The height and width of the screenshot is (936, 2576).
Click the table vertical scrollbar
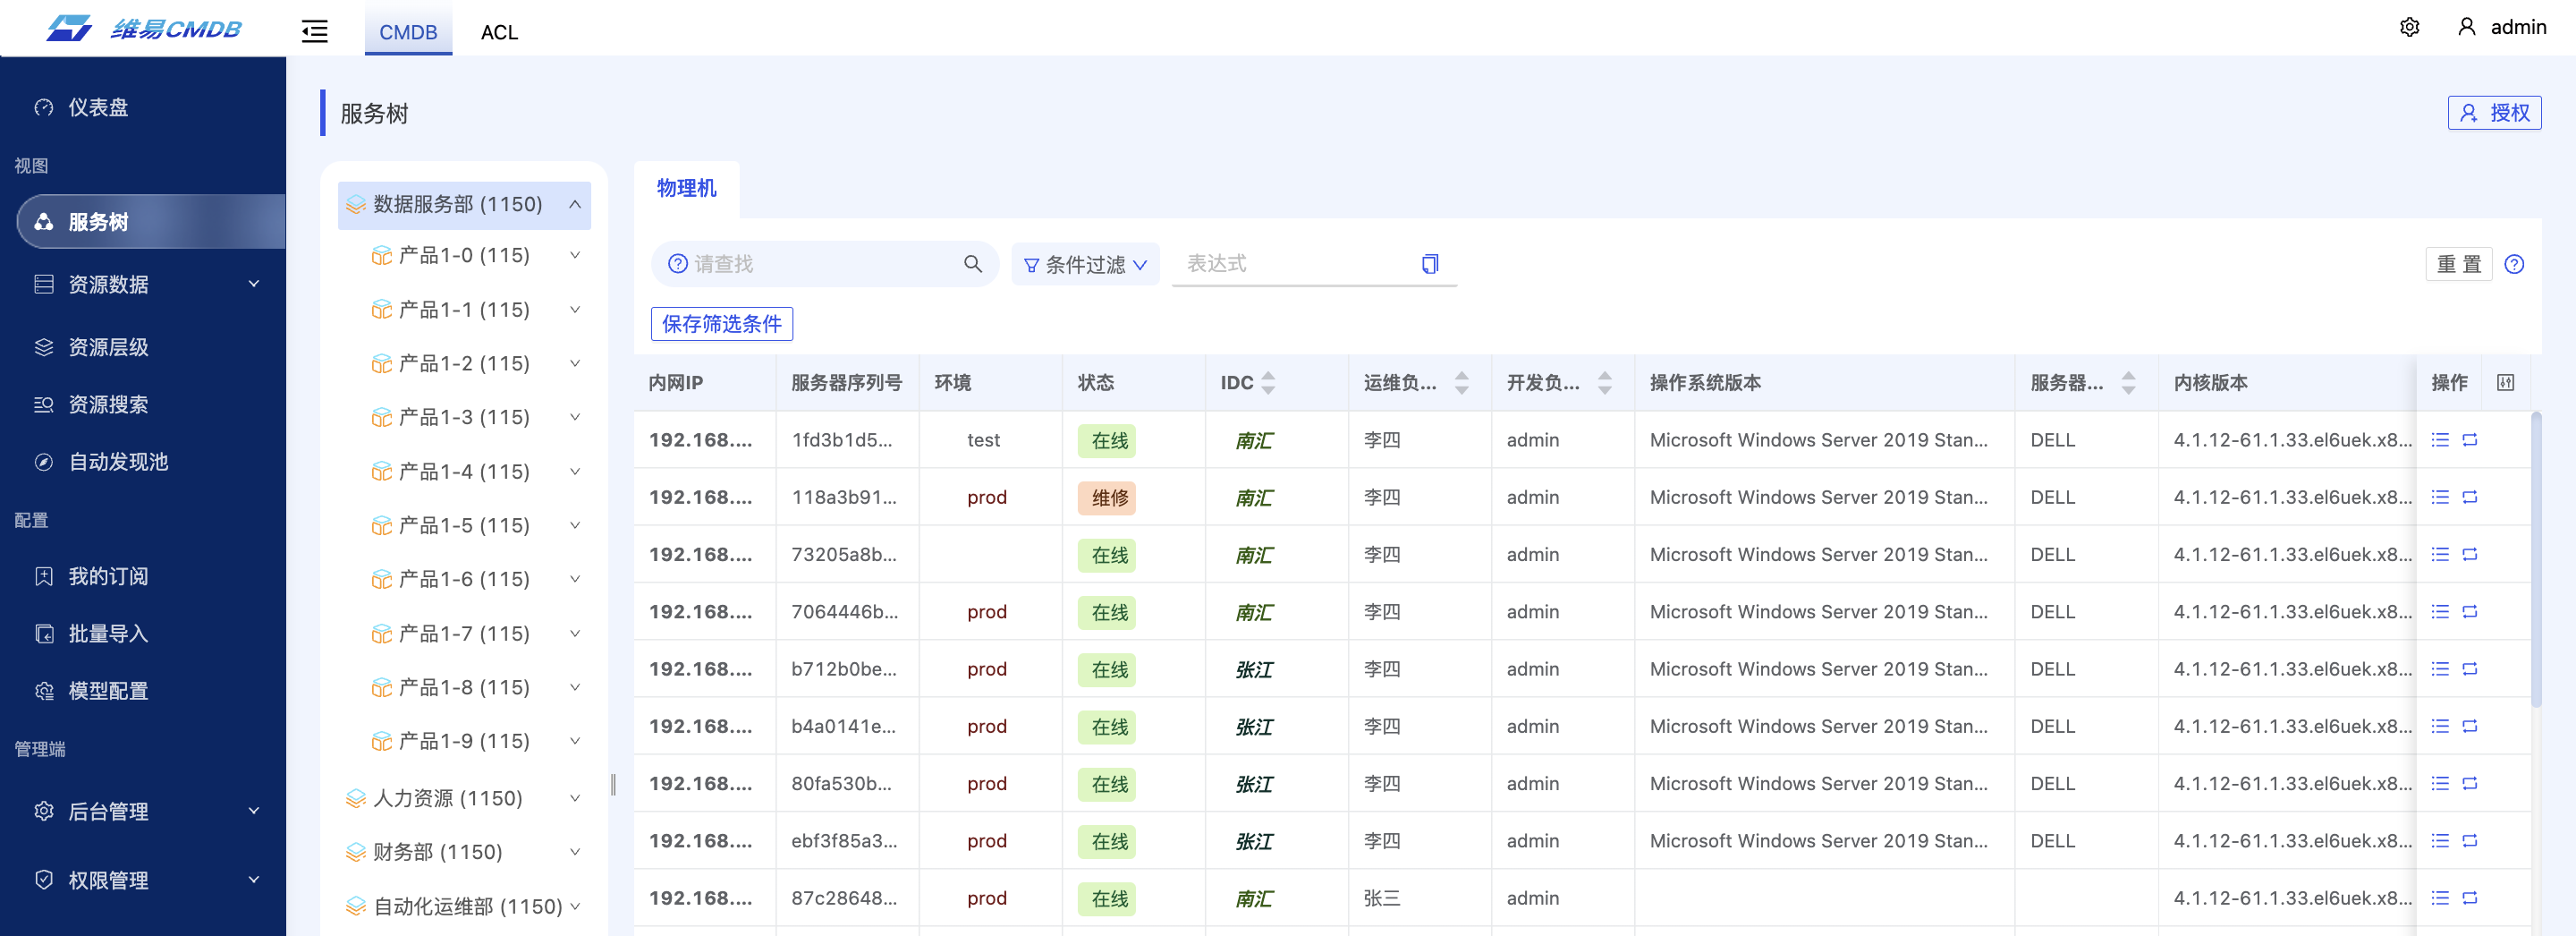pos(2535,560)
